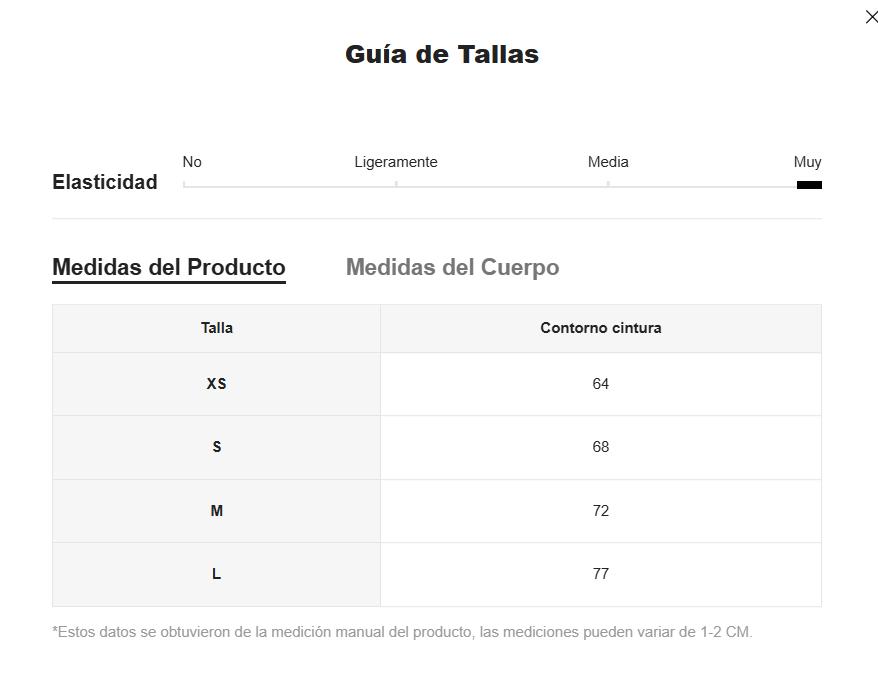Click the manual measurement footnote text
878x674 pixels.
click(x=402, y=632)
